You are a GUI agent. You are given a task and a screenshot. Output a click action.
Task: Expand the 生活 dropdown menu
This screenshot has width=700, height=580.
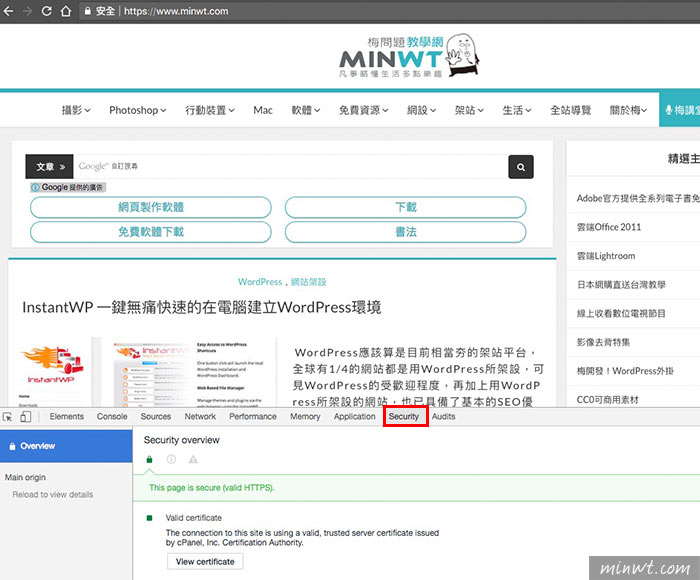517,110
